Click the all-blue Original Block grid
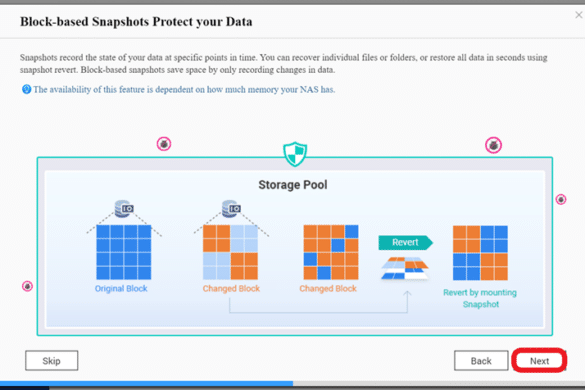 point(123,252)
